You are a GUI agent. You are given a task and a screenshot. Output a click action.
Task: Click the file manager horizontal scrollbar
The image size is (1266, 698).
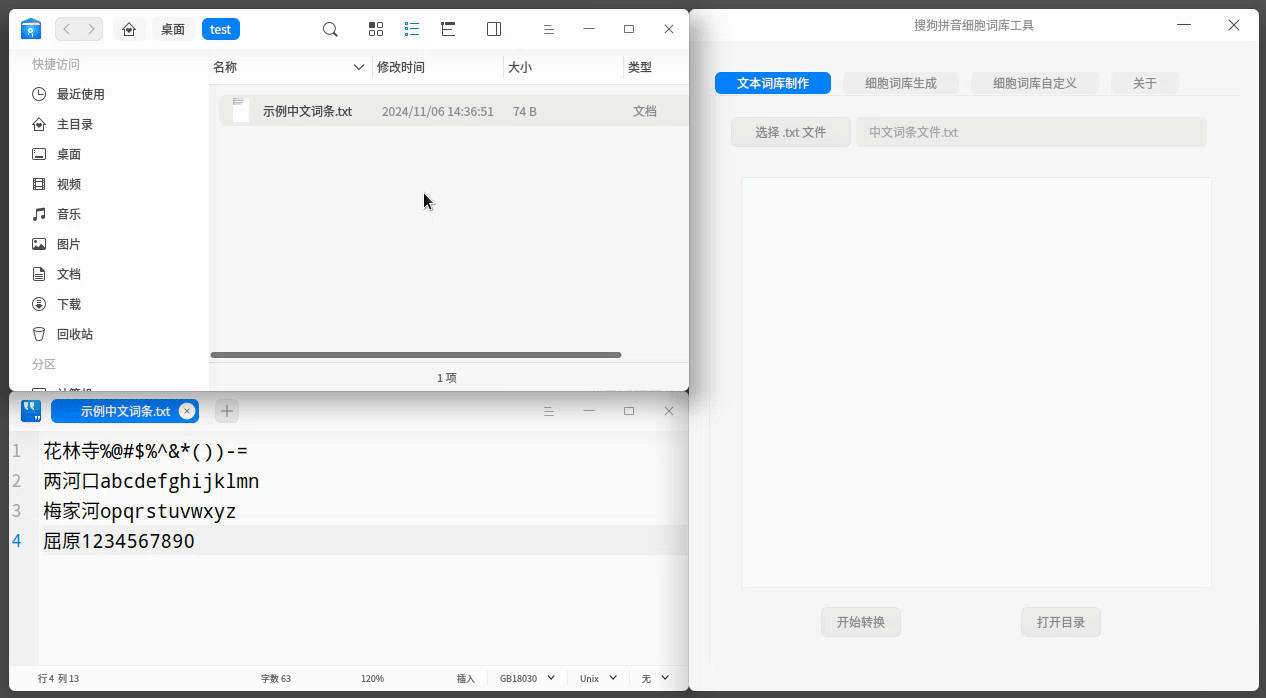[416, 355]
